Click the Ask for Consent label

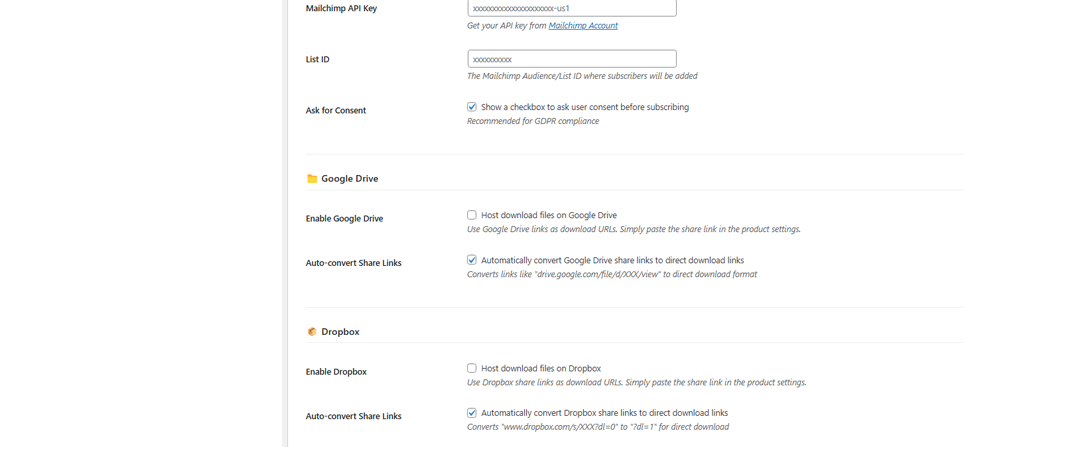tap(336, 111)
